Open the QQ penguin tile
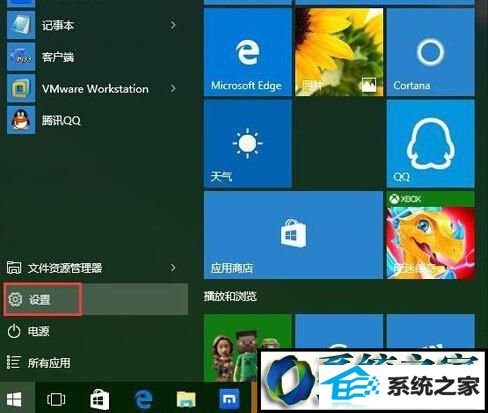Image resolution: width=488 pixels, height=413 pixels. point(431,144)
